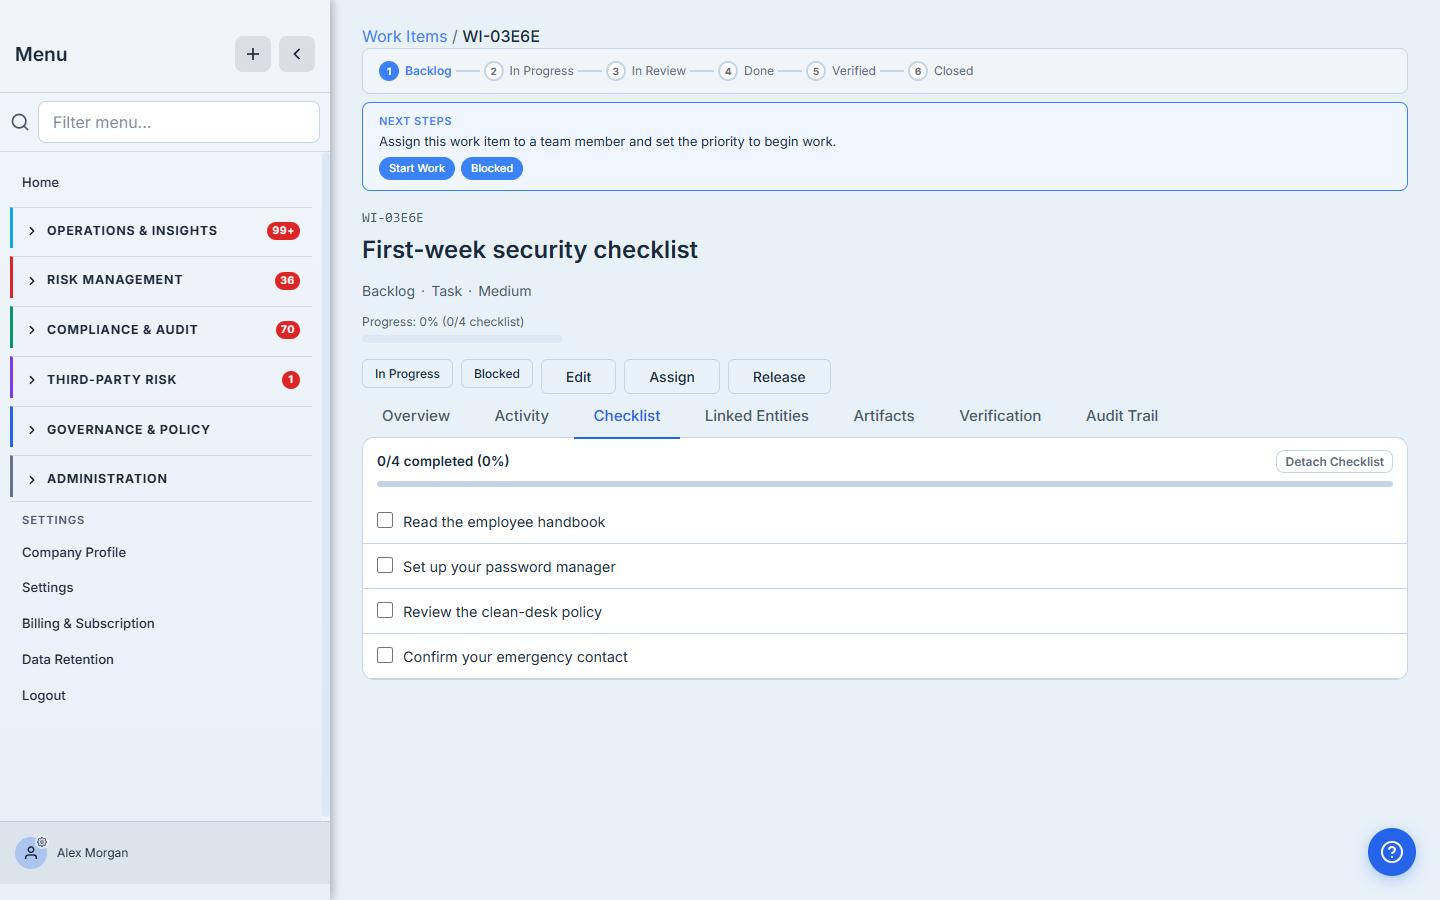Expand Third-Party Risk section
The width and height of the screenshot is (1440, 900).
(x=161, y=380)
